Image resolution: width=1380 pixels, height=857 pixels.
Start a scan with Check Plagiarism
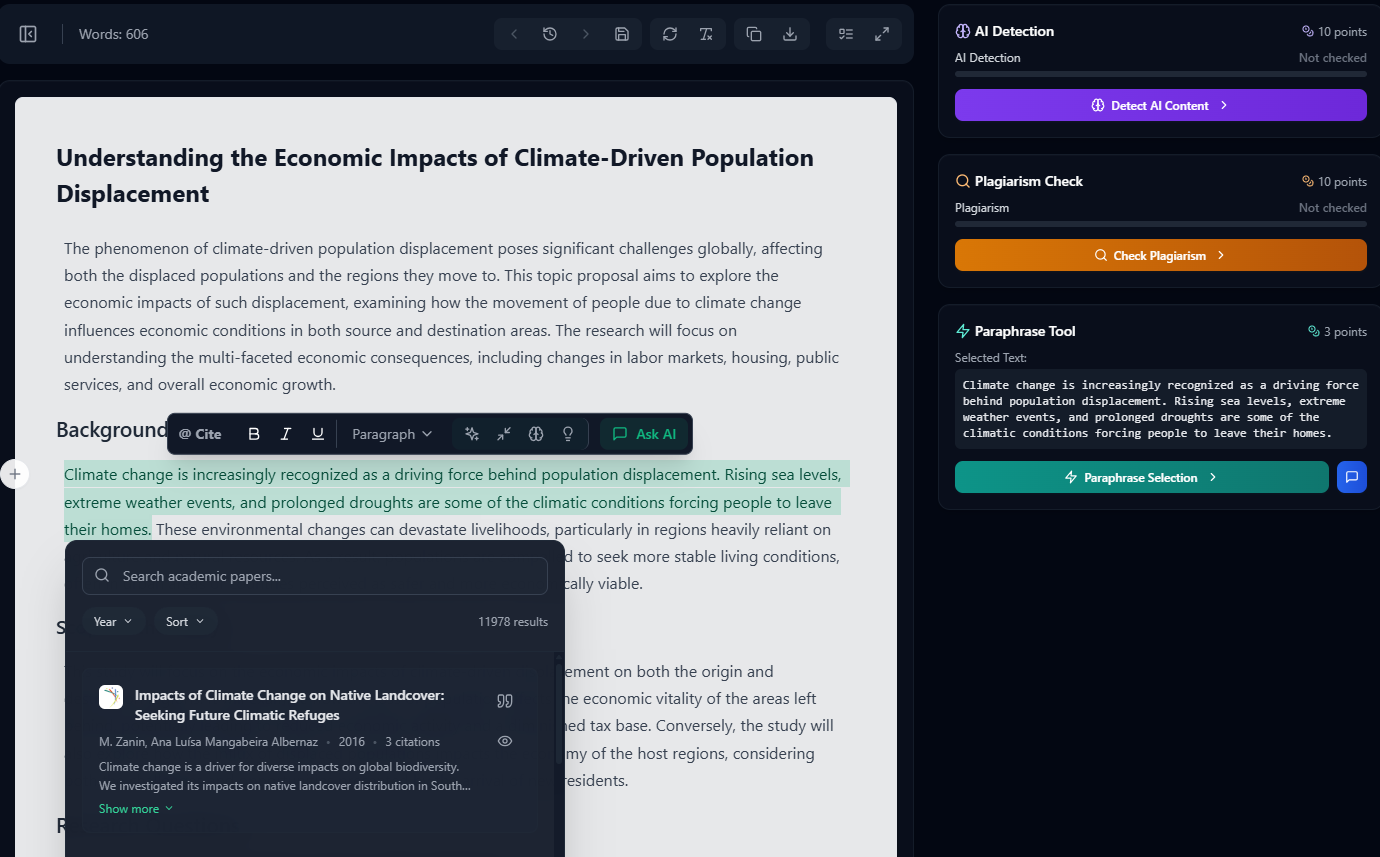(1160, 255)
